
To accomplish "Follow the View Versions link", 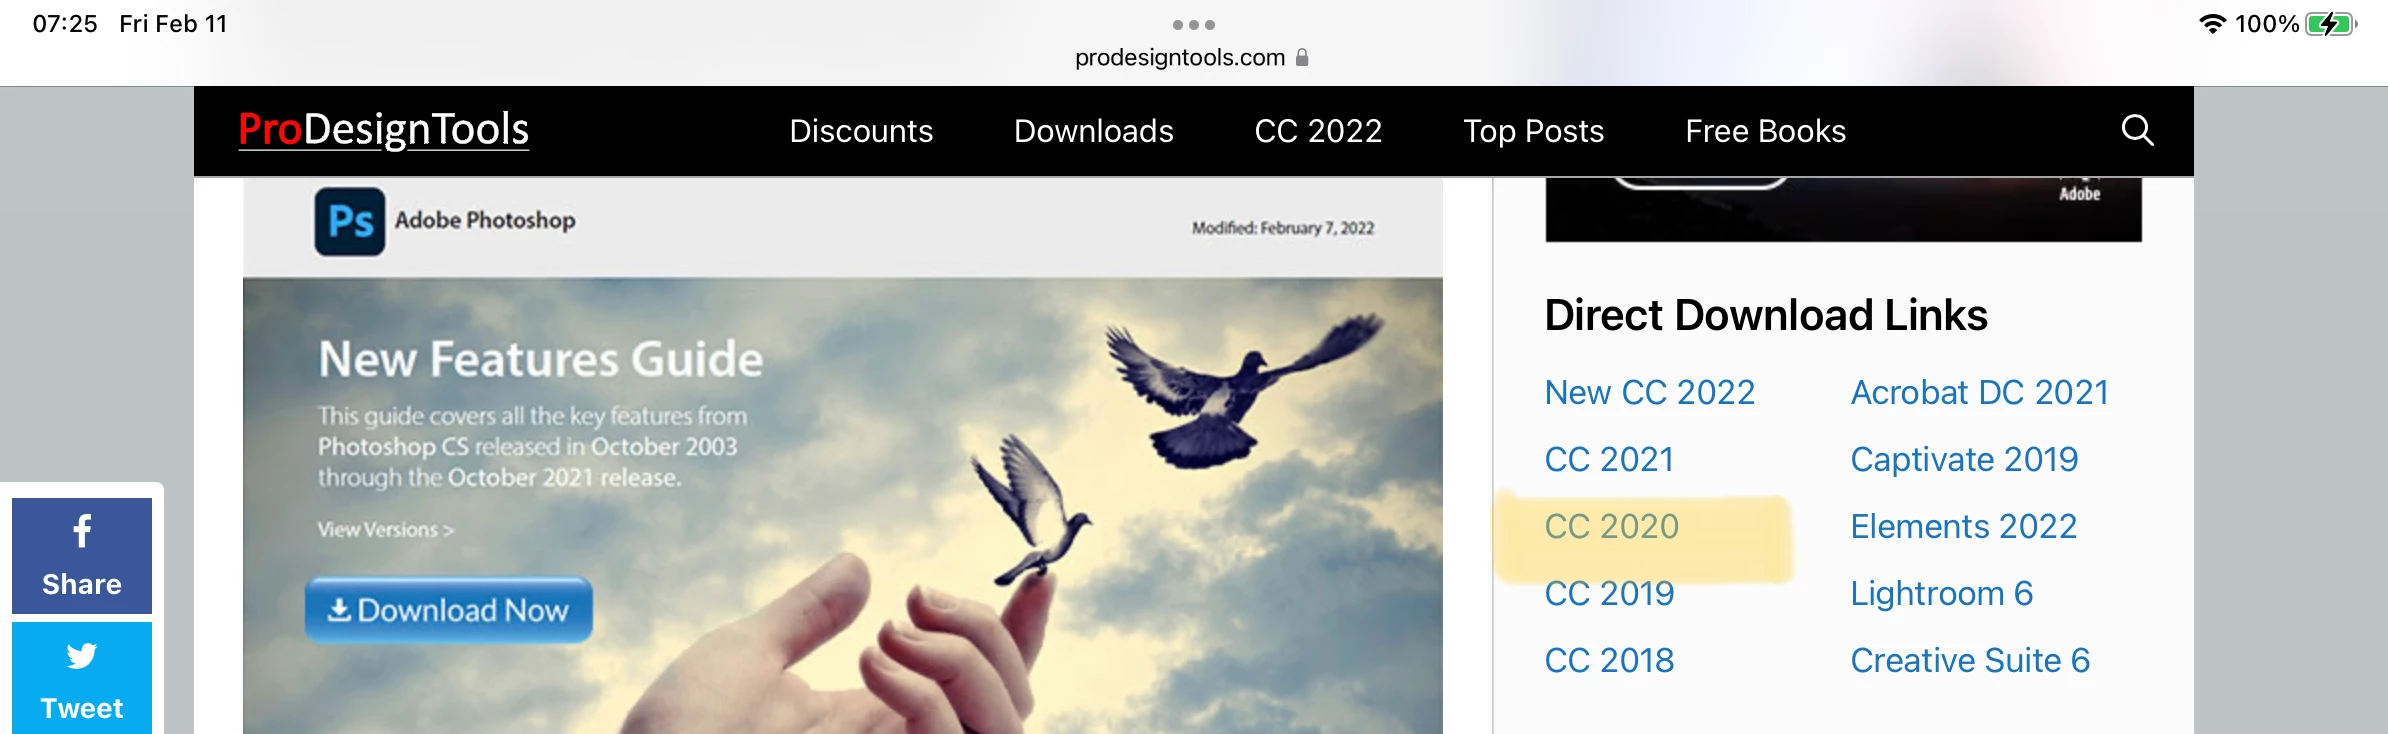I will pos(386,530).
